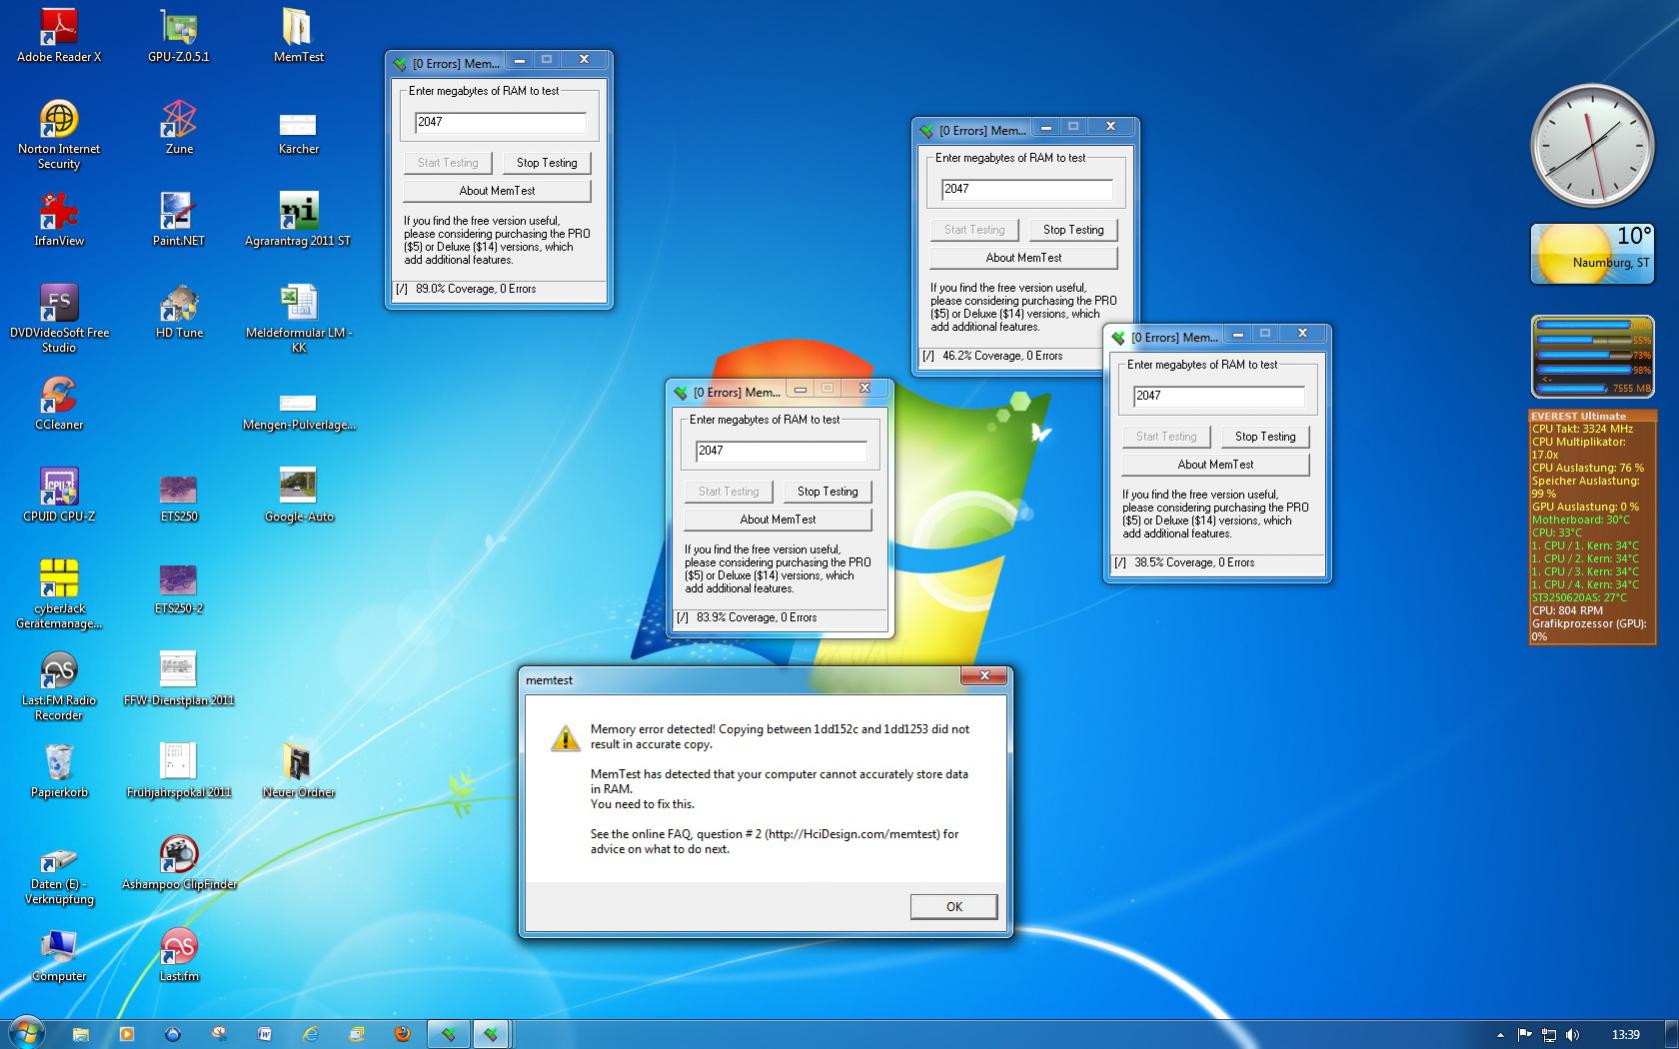Select the GPU-Z.0.5.1 desktop icon
This screenshot has height=1049, width=1679.
[179, 36]
